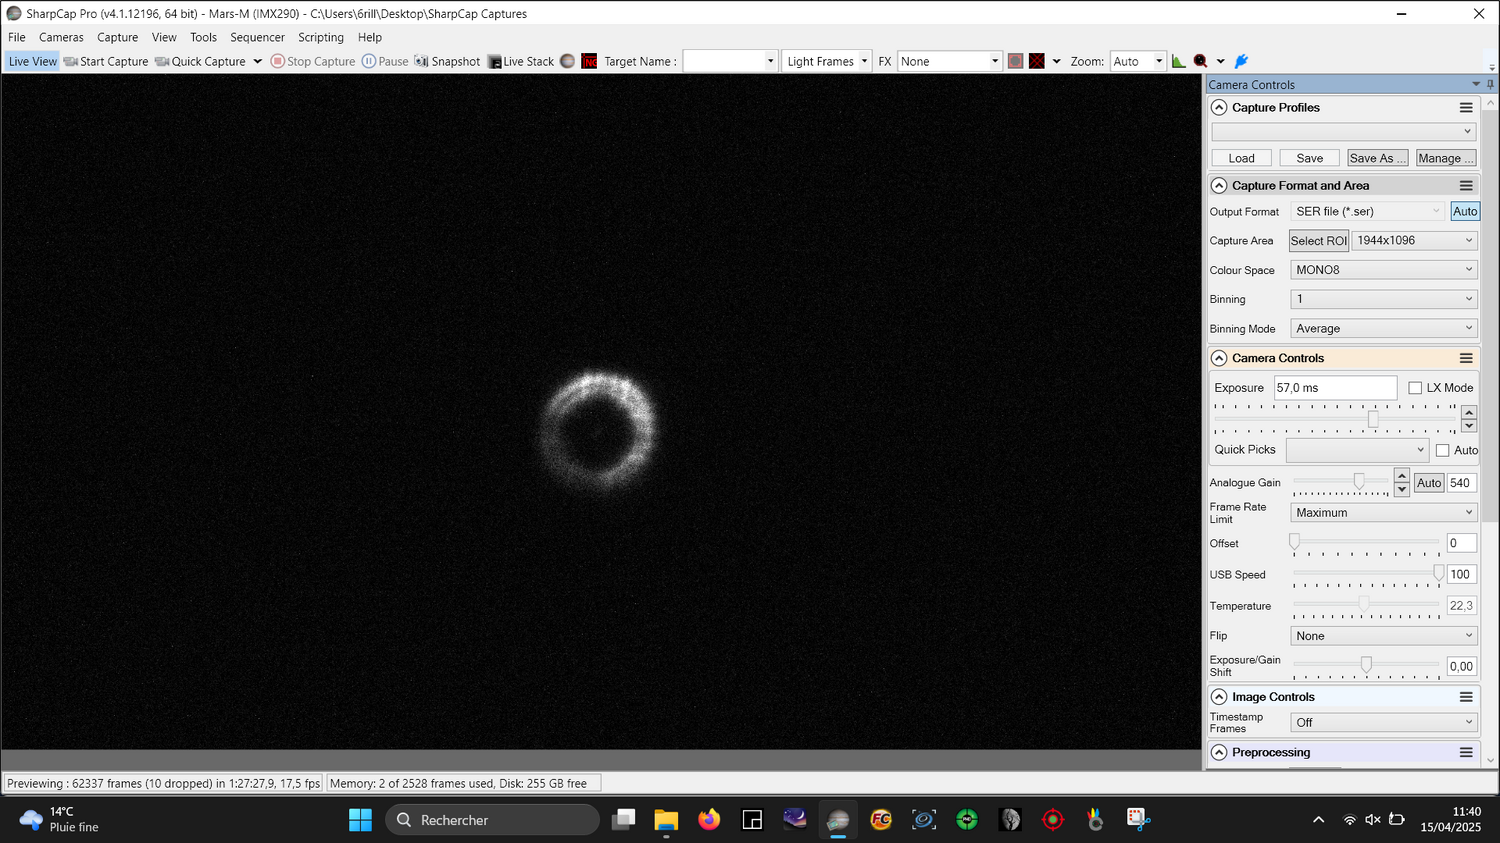Viewport: 1500px width, 843px height.
Task: Click the Select ROI button
Action: 1318,240
